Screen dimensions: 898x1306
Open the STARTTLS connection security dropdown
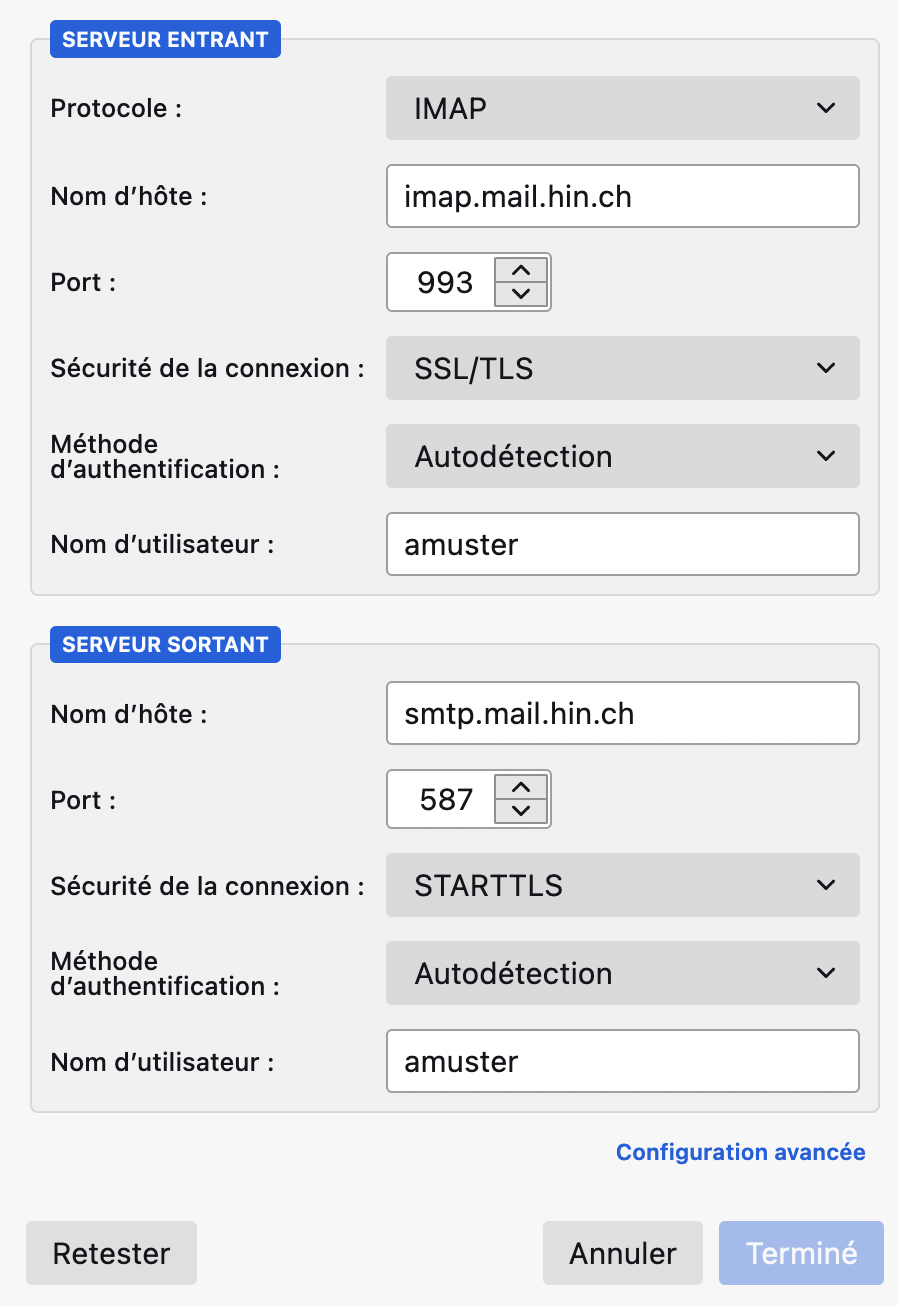(623, 885)
